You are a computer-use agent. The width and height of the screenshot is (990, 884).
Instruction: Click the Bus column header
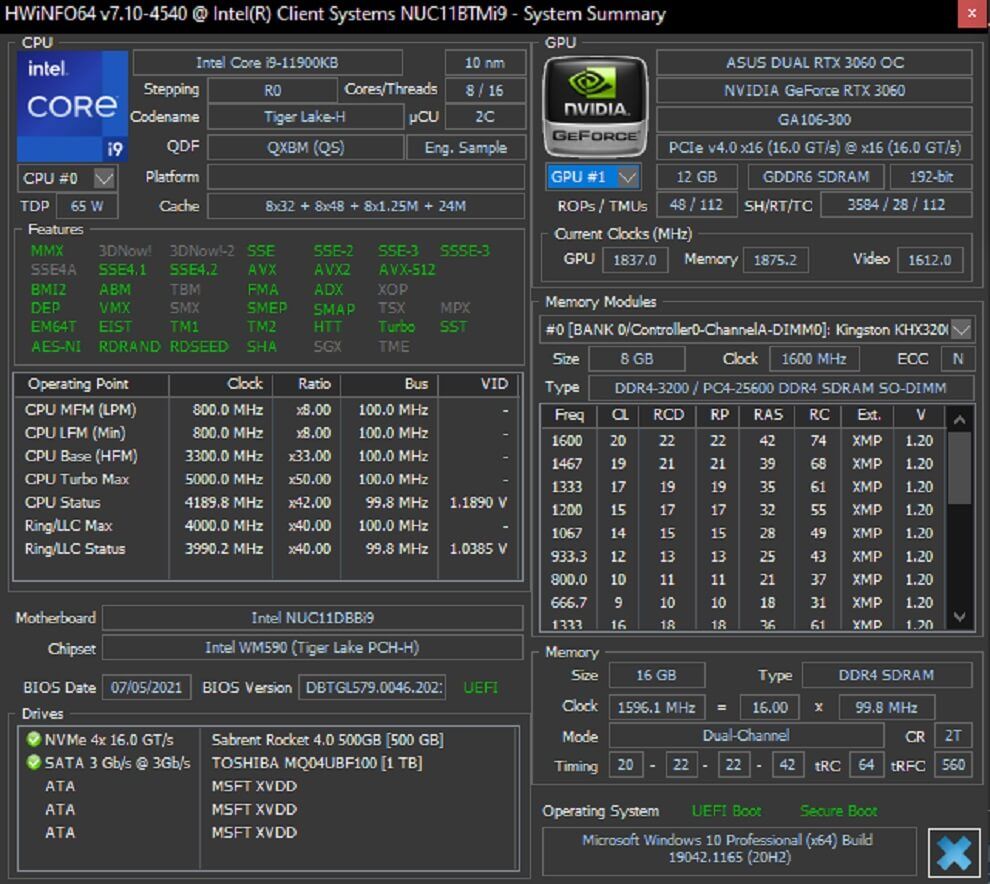click(x=390, y=384)
